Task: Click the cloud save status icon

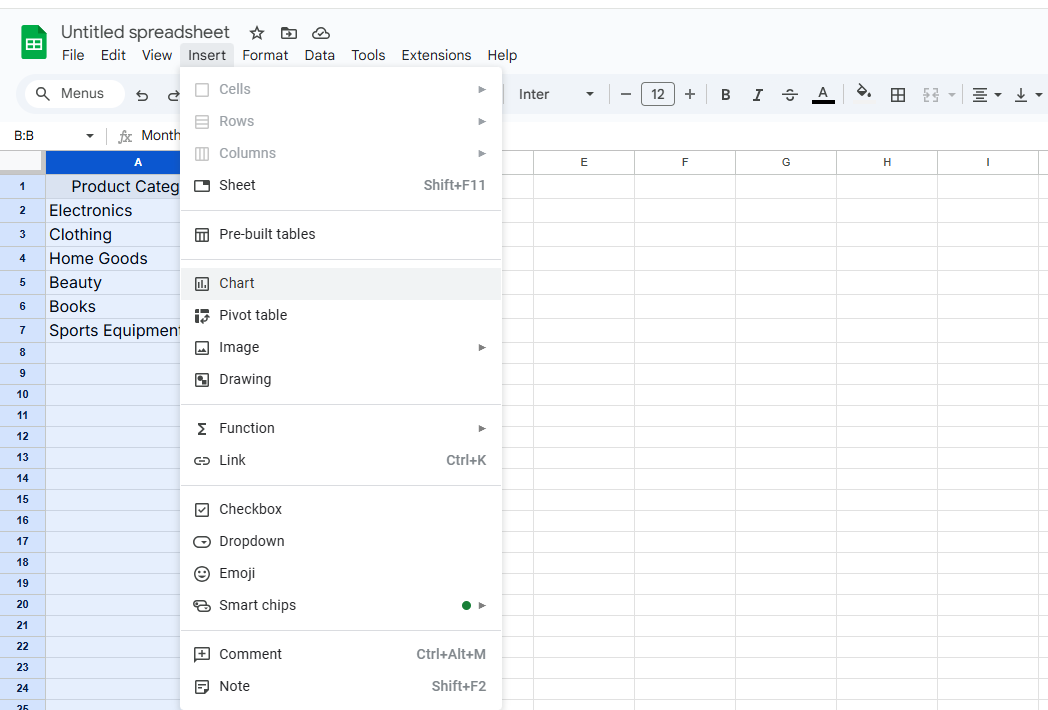Action: click(x=321, y=33)
